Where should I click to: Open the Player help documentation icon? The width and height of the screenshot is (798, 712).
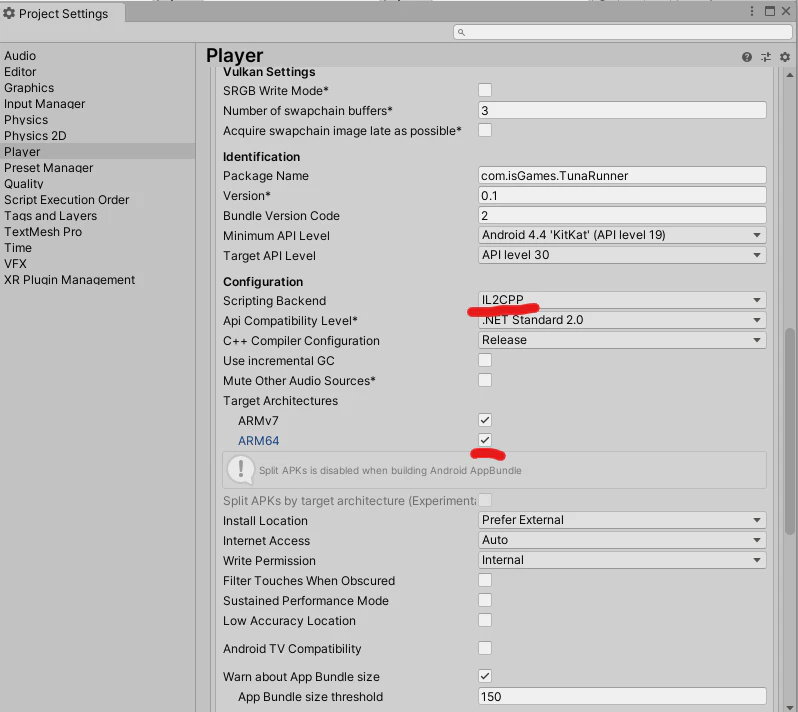pyautogui.click(x=747, y=57)
